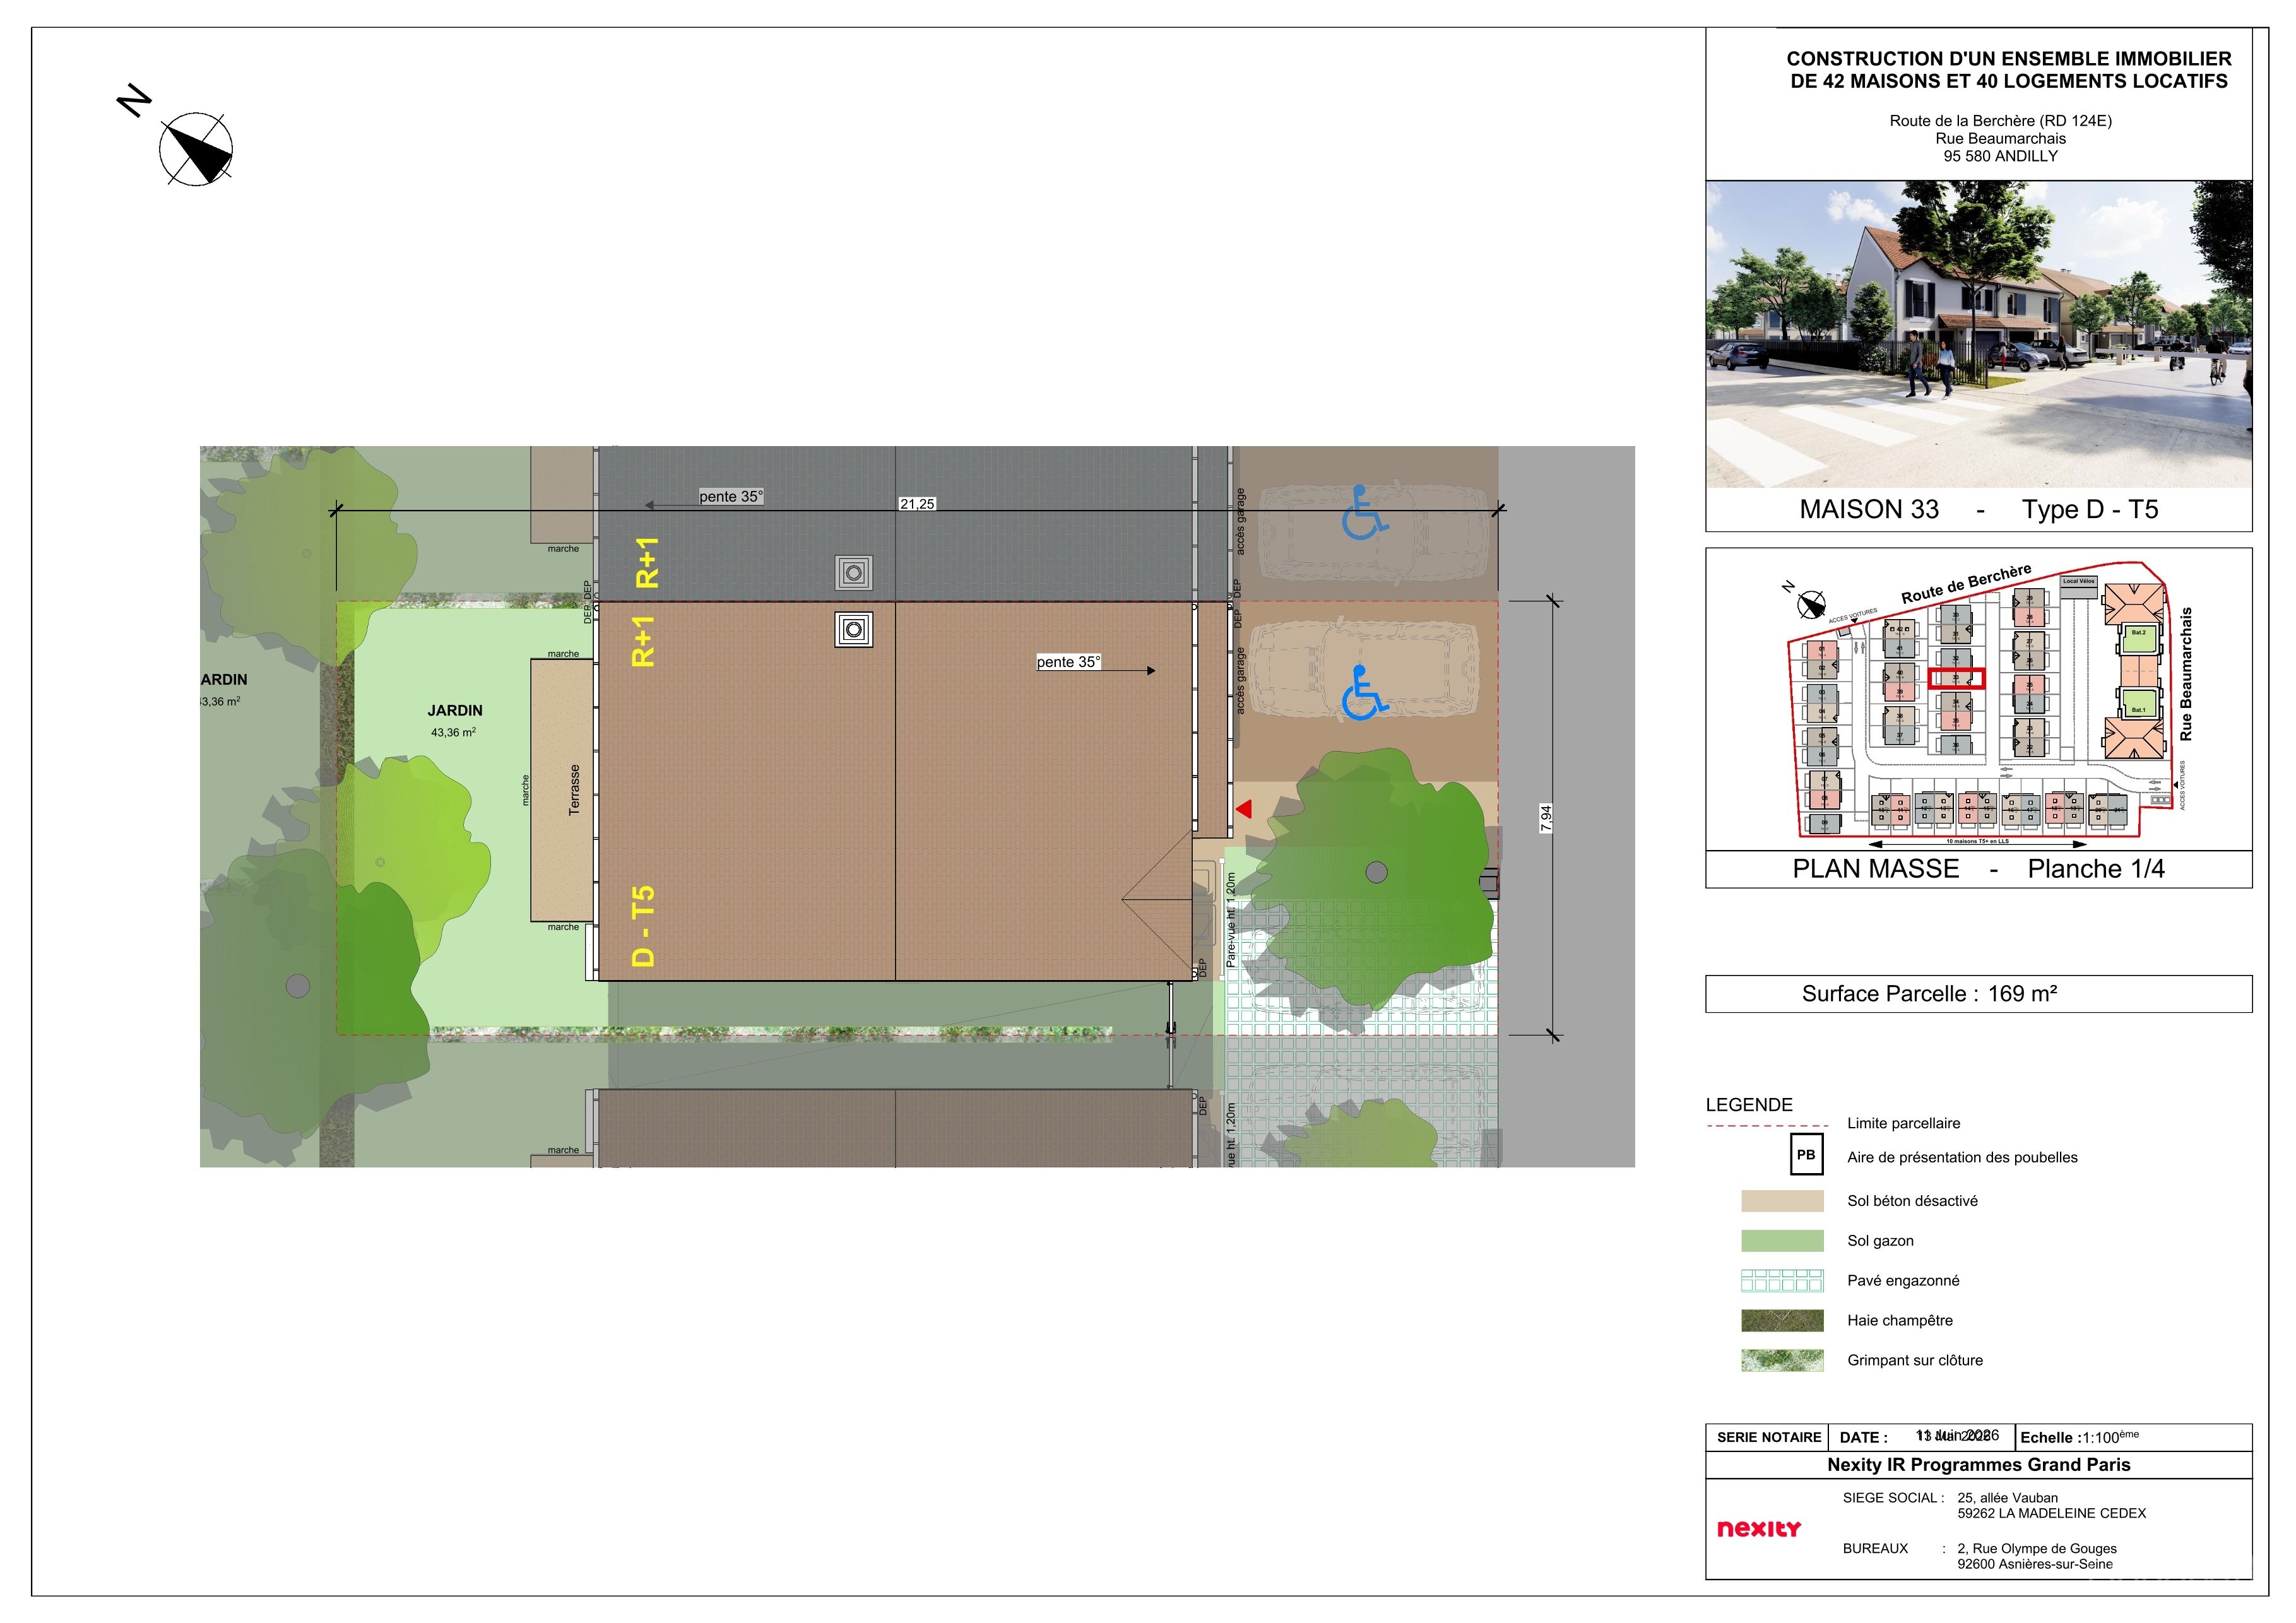Click the red triangle entrance marker

coord(1244,809)
